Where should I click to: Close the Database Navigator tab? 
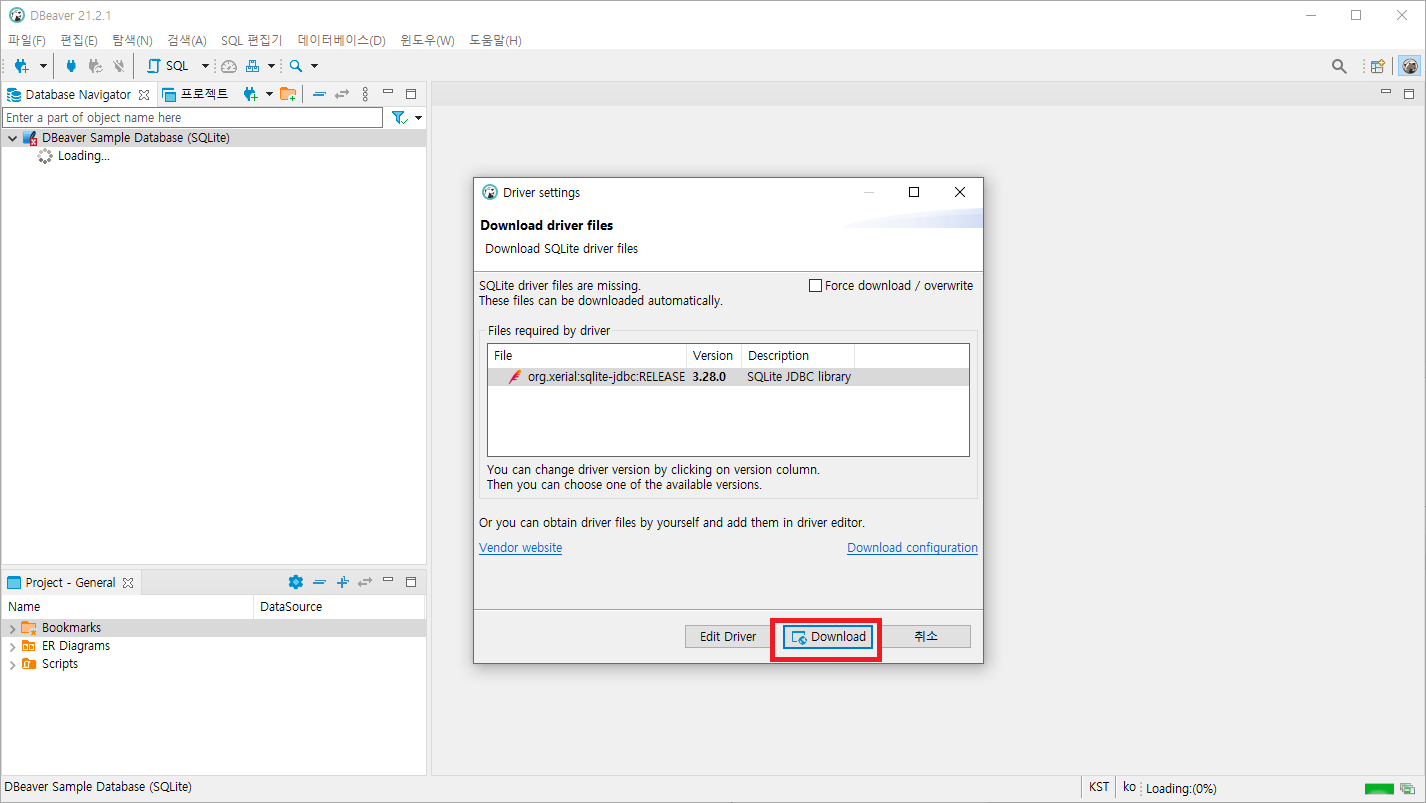coord(144,95)
